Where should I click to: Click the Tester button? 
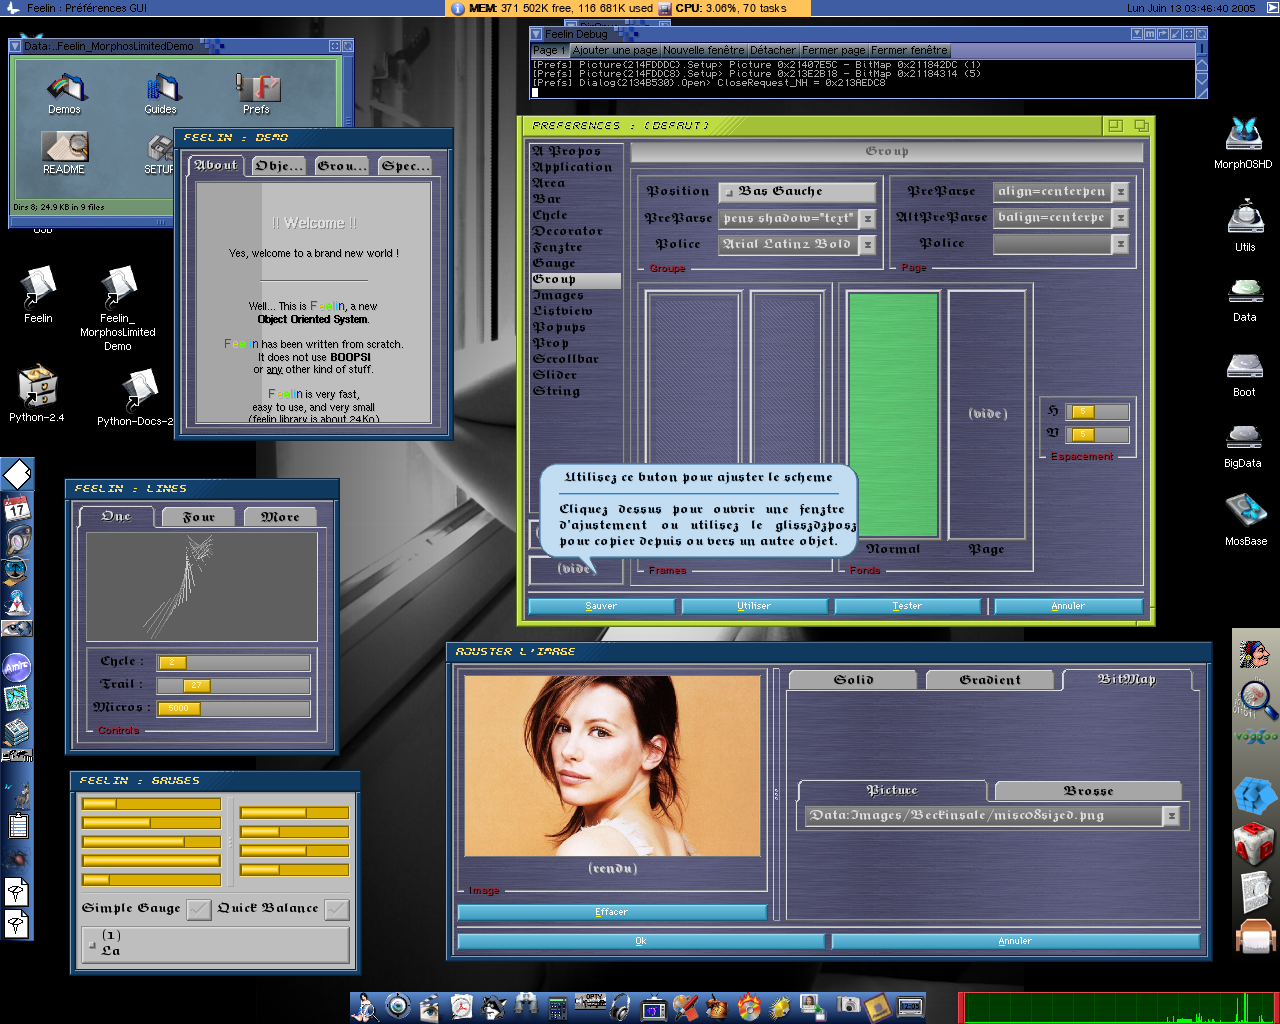[907, 606]
